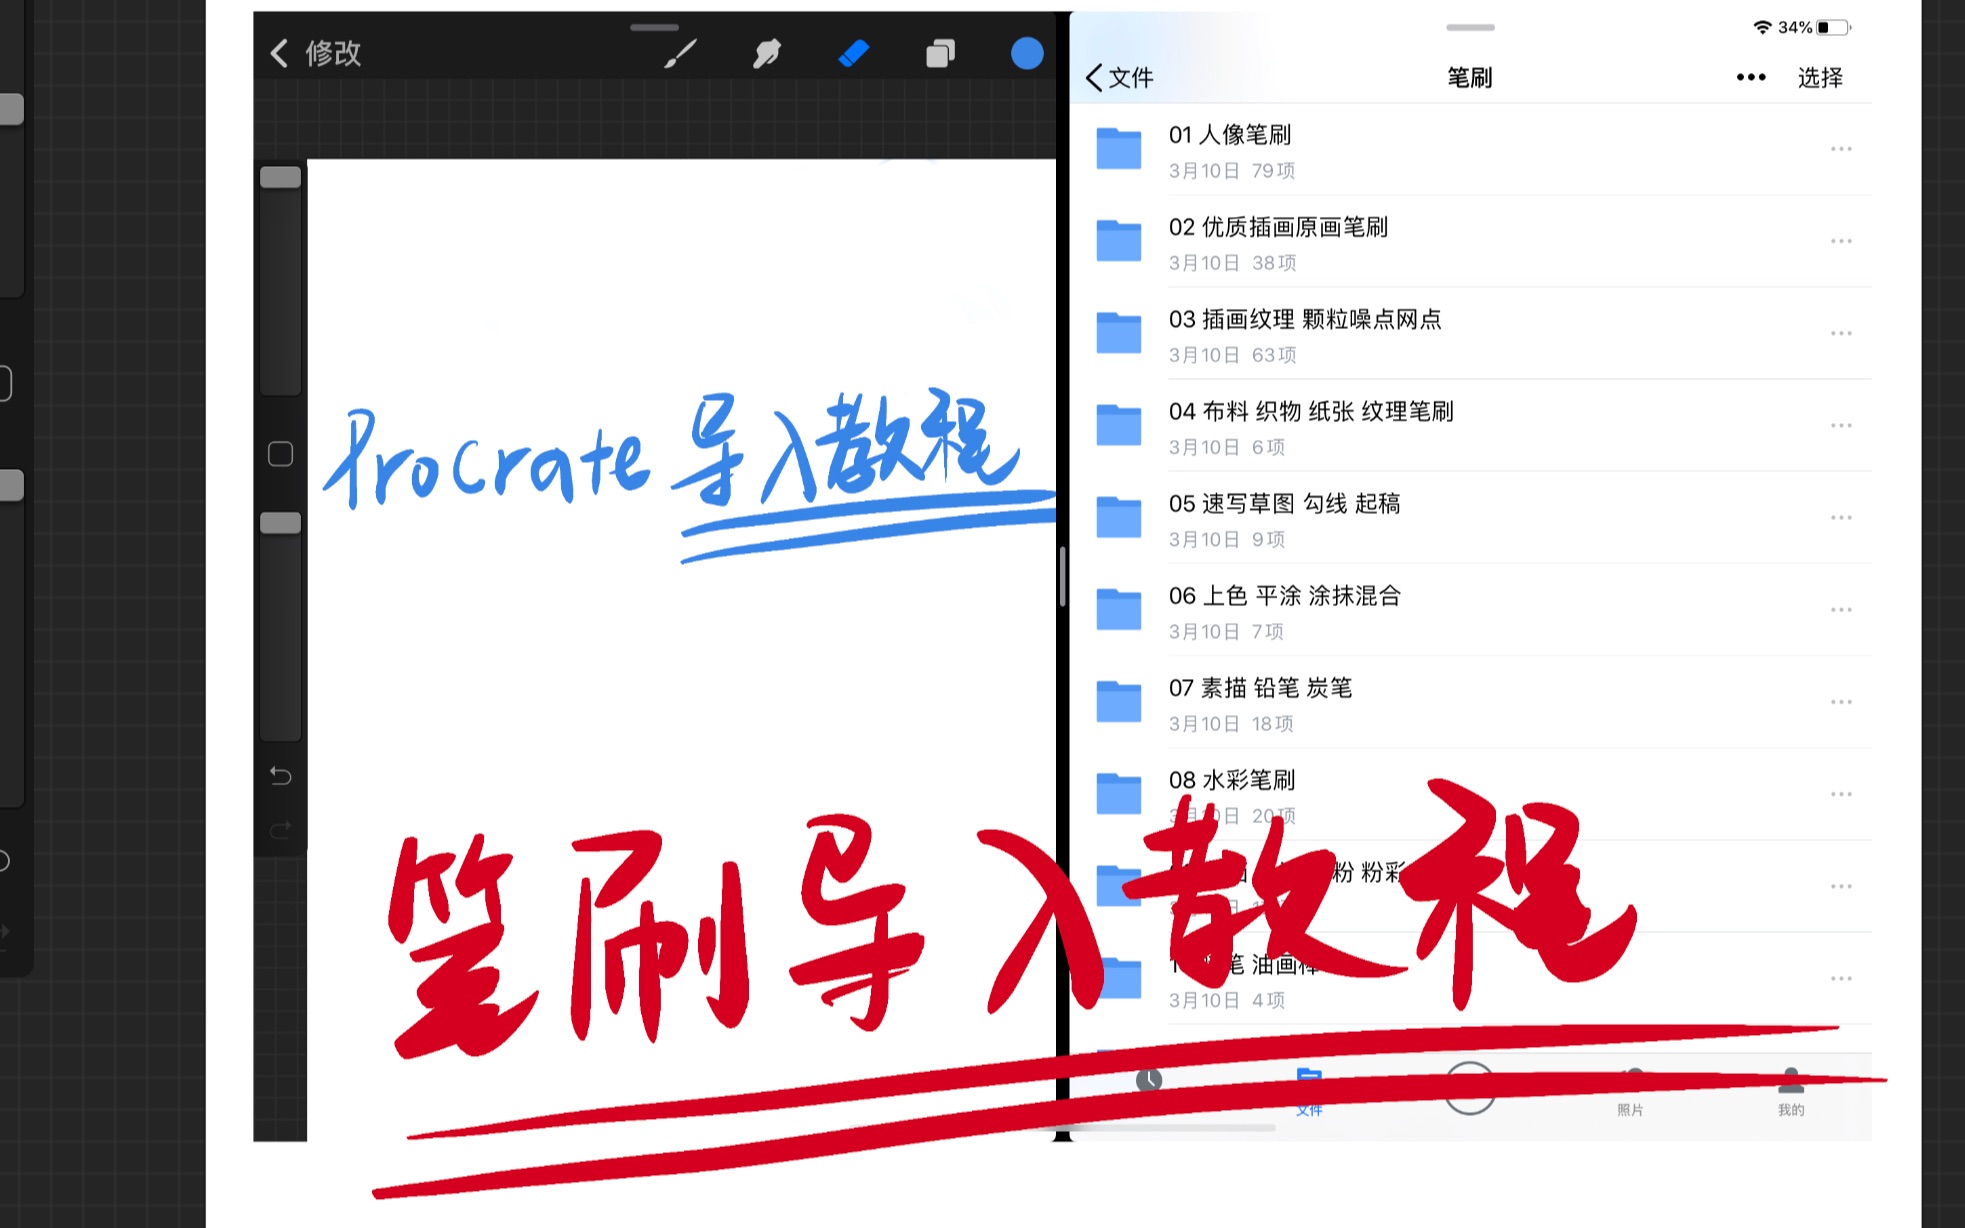The image size is (1965, 1228).
Task: Tap the undo arrow in Procreate
Action: pyautogui.click(x=280, y=775)
